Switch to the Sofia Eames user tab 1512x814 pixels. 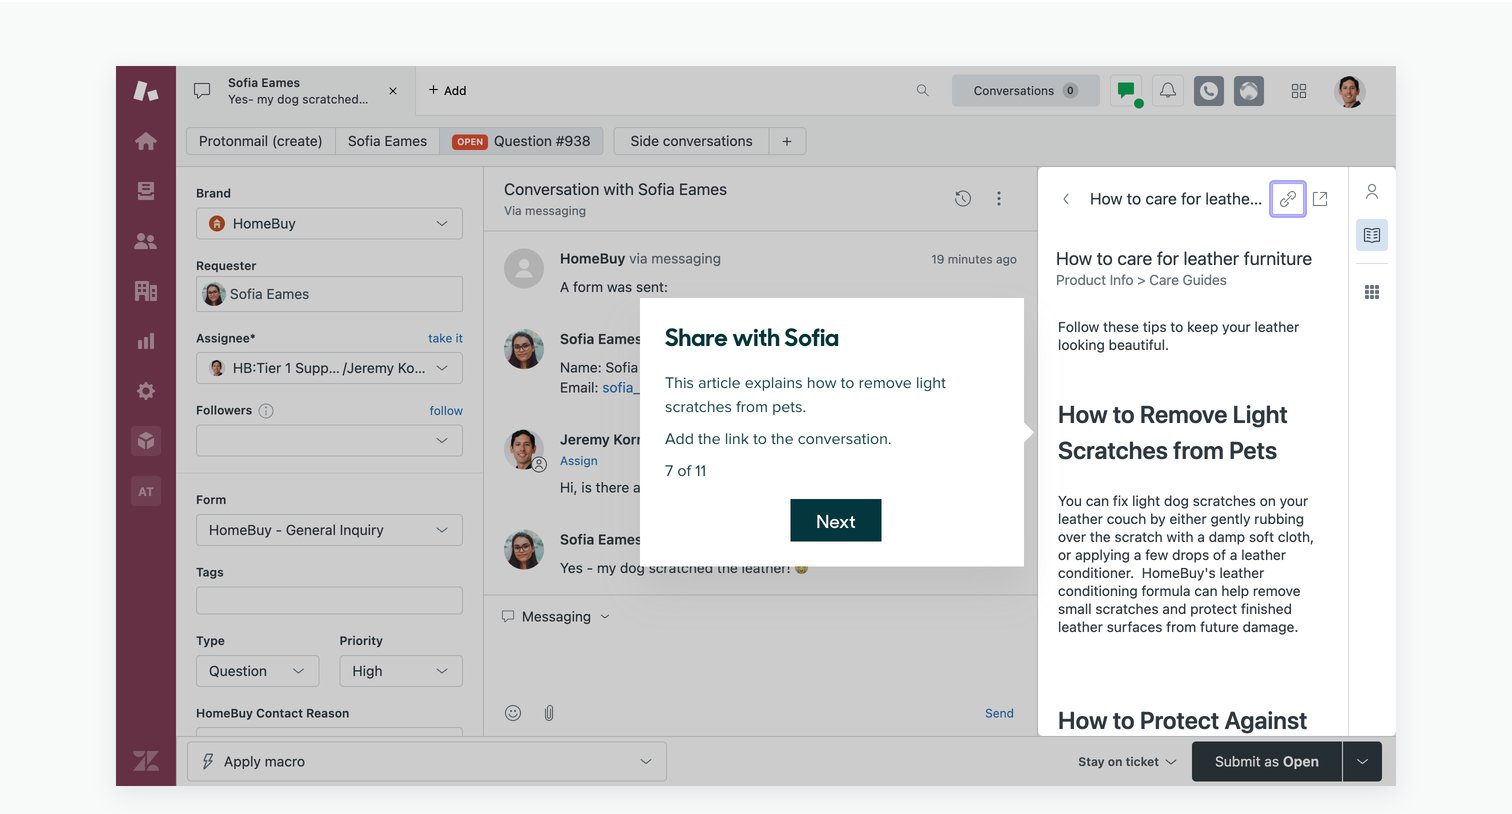[387, 141]
